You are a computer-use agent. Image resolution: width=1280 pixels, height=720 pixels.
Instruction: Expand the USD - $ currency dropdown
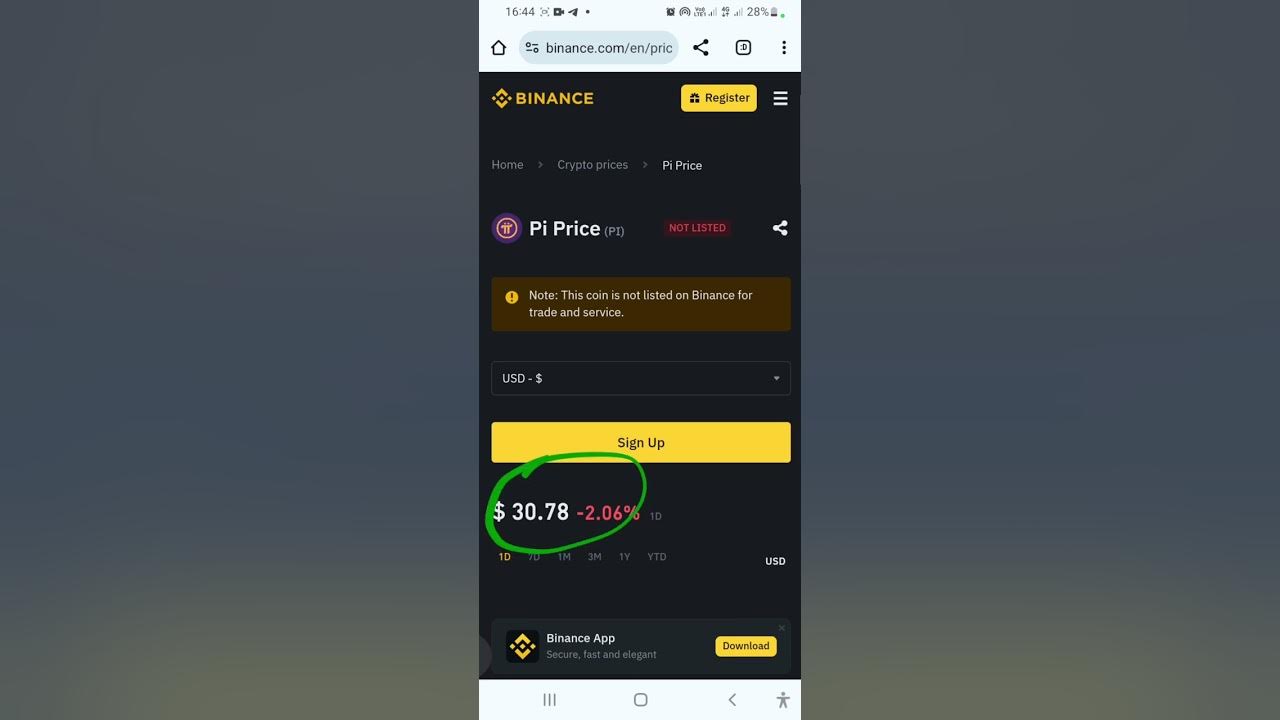pyautogui.click(x=641, y=378)
